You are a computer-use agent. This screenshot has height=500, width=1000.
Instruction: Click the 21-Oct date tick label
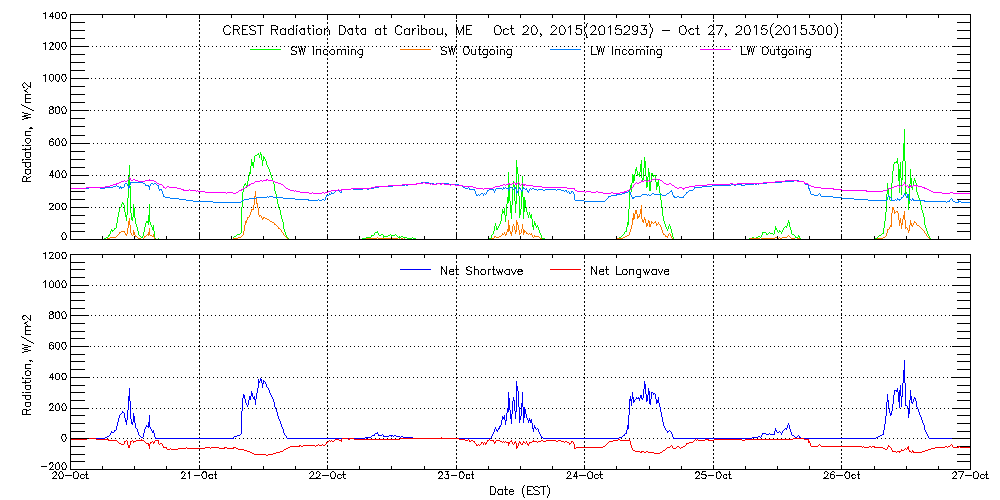coord(200,477)
